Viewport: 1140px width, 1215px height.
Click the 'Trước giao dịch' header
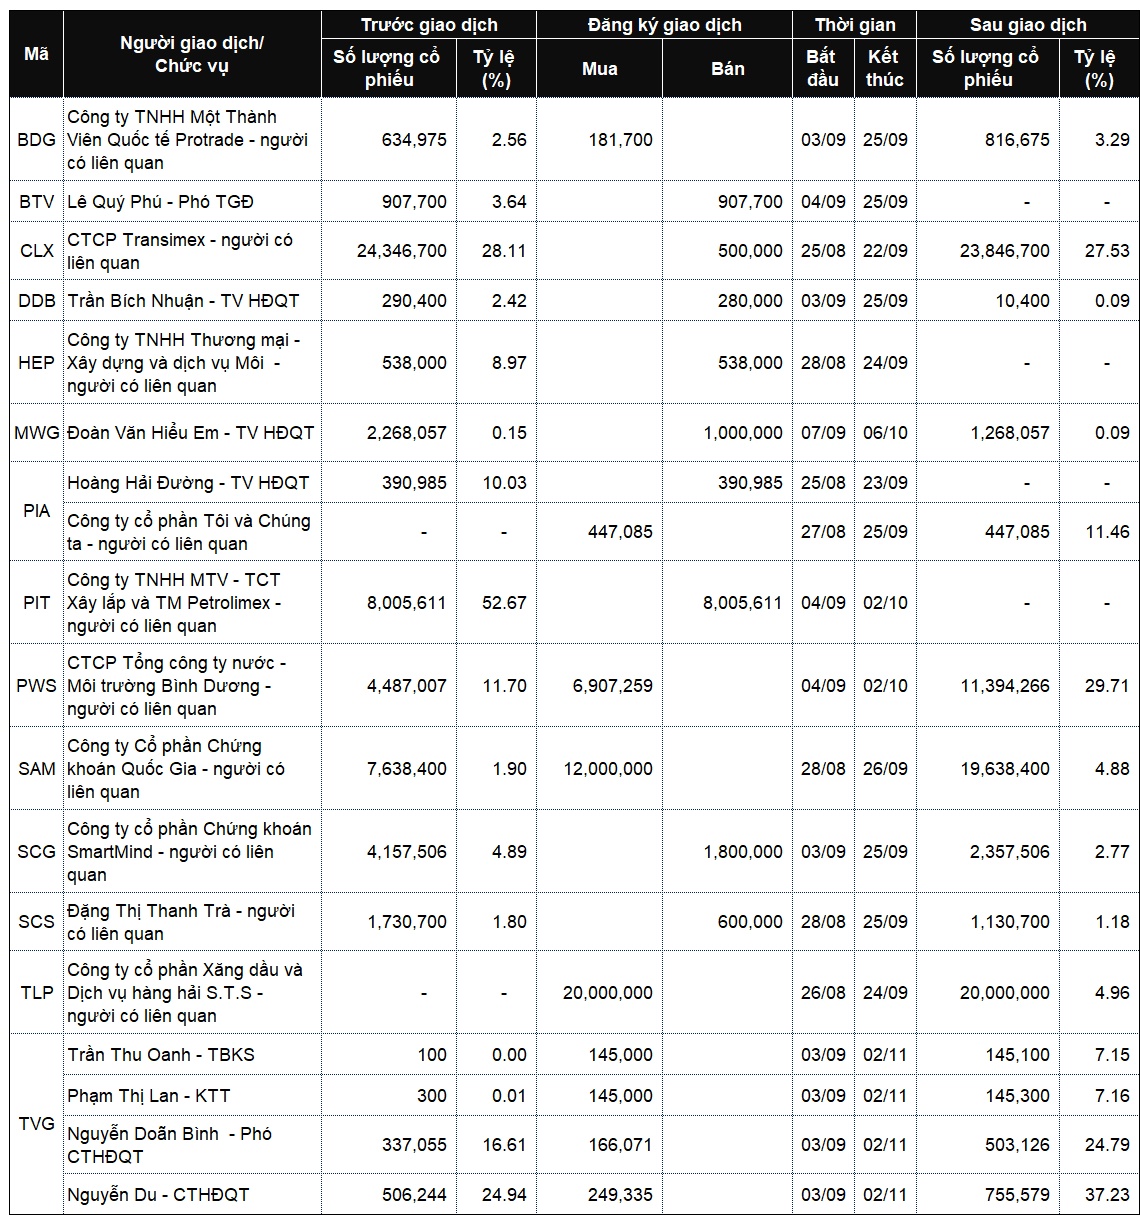click(x=429, y=25)
